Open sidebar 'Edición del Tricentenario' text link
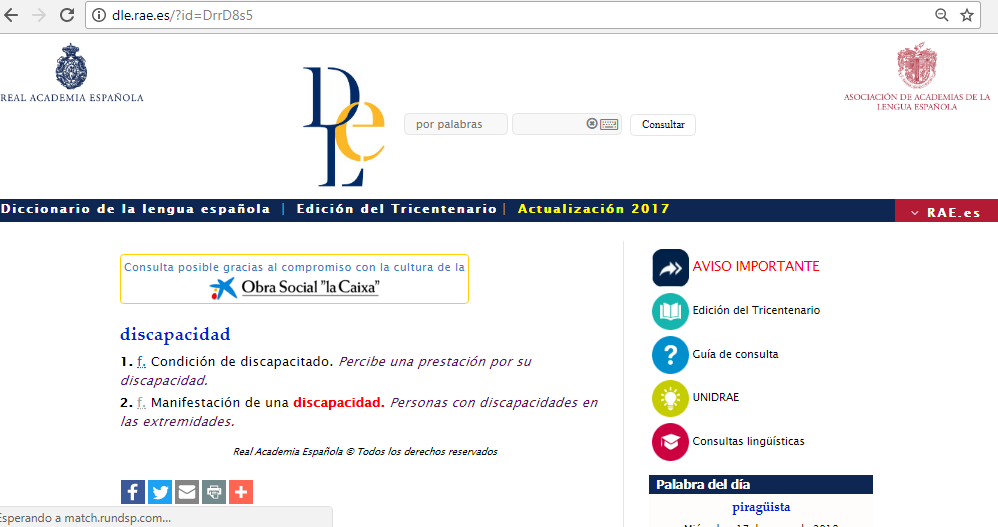 (x=756, y=310)
